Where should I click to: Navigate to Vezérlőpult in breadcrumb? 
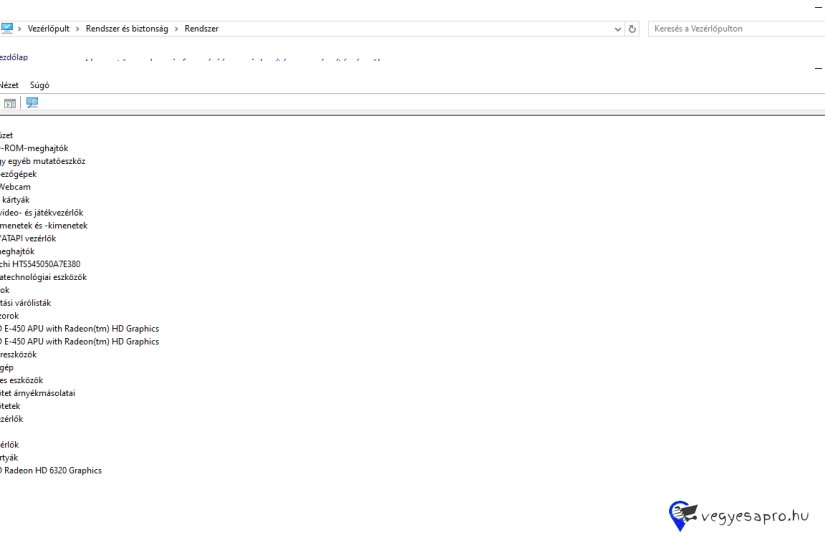[48, 29]
